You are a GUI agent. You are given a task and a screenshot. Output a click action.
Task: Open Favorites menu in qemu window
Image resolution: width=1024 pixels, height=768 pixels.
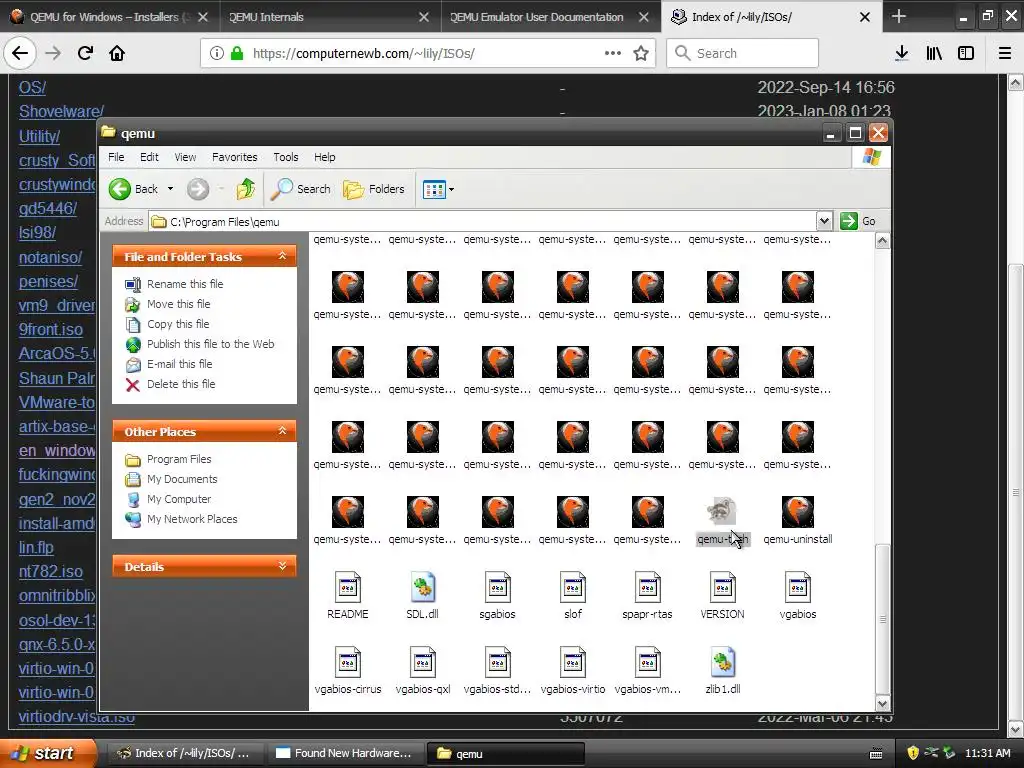(x=234, y=157)
